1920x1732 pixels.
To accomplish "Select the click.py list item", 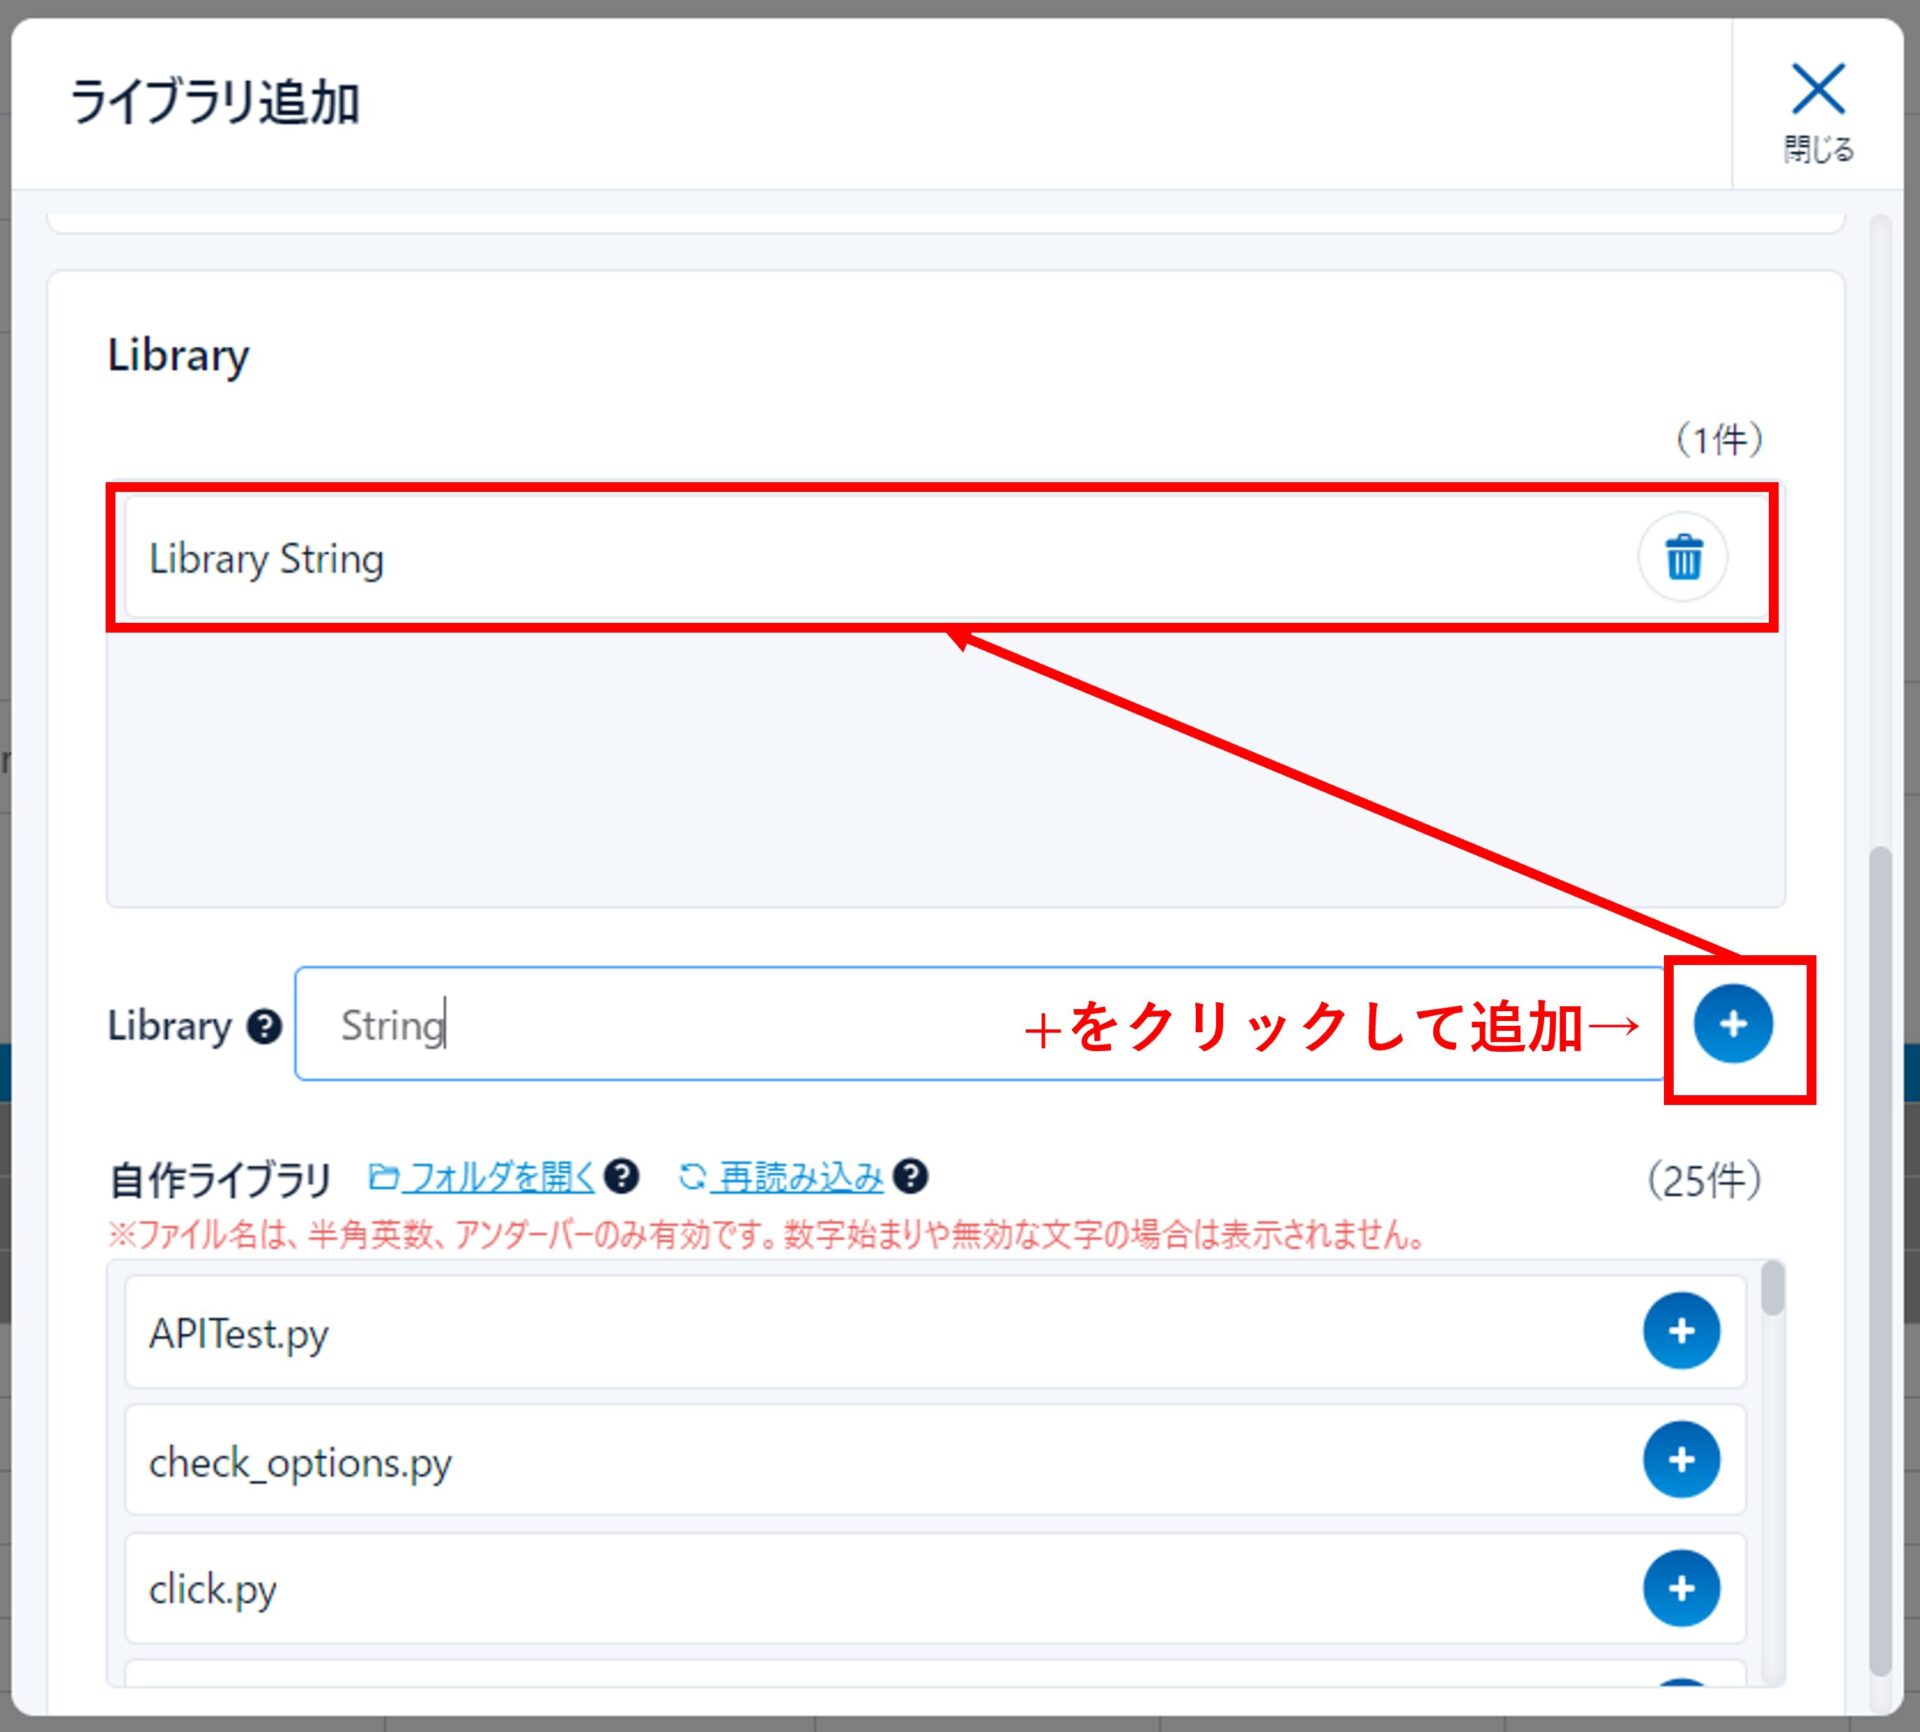I will [800, 1589].
